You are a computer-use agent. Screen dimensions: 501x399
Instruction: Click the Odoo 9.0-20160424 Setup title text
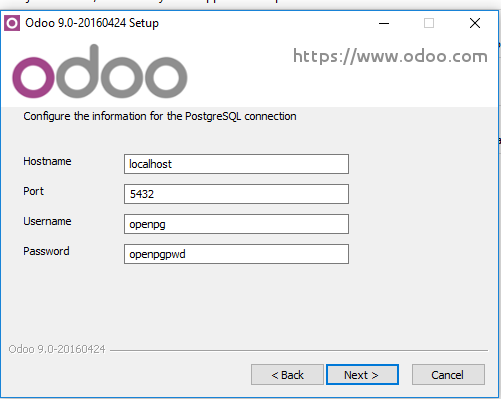[92, 23]
